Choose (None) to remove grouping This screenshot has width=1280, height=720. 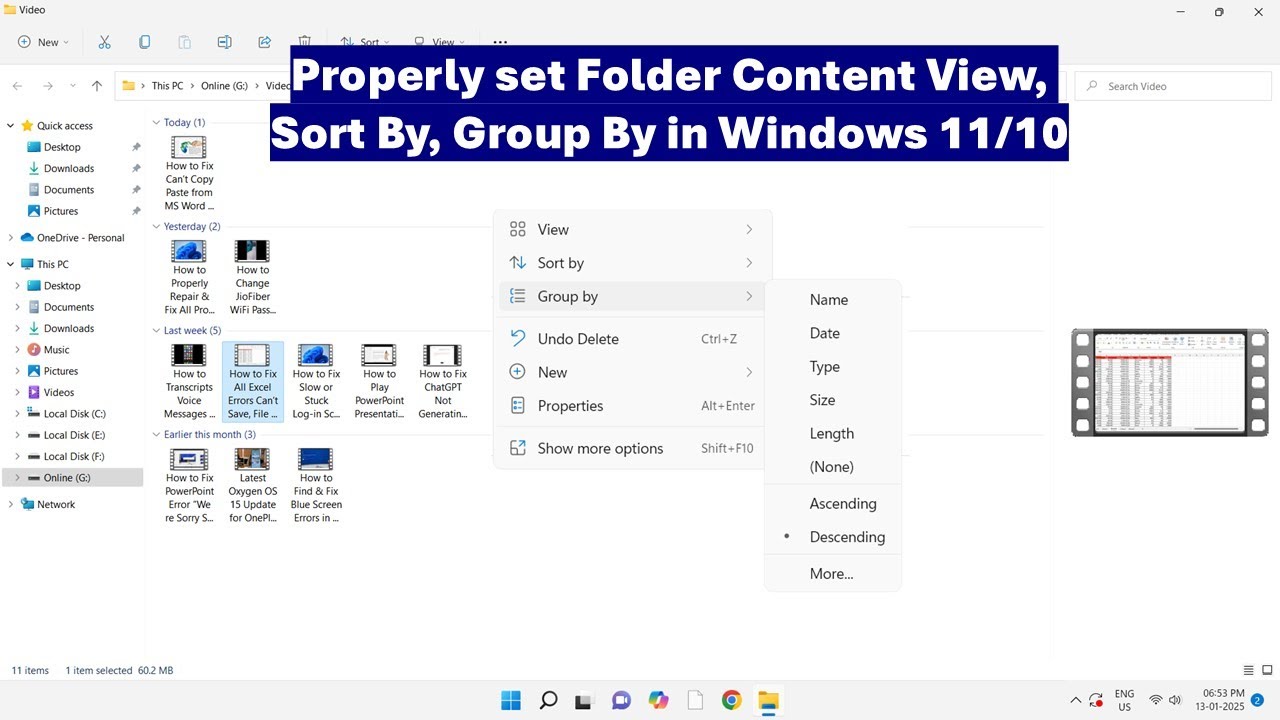tap(833, 467)
